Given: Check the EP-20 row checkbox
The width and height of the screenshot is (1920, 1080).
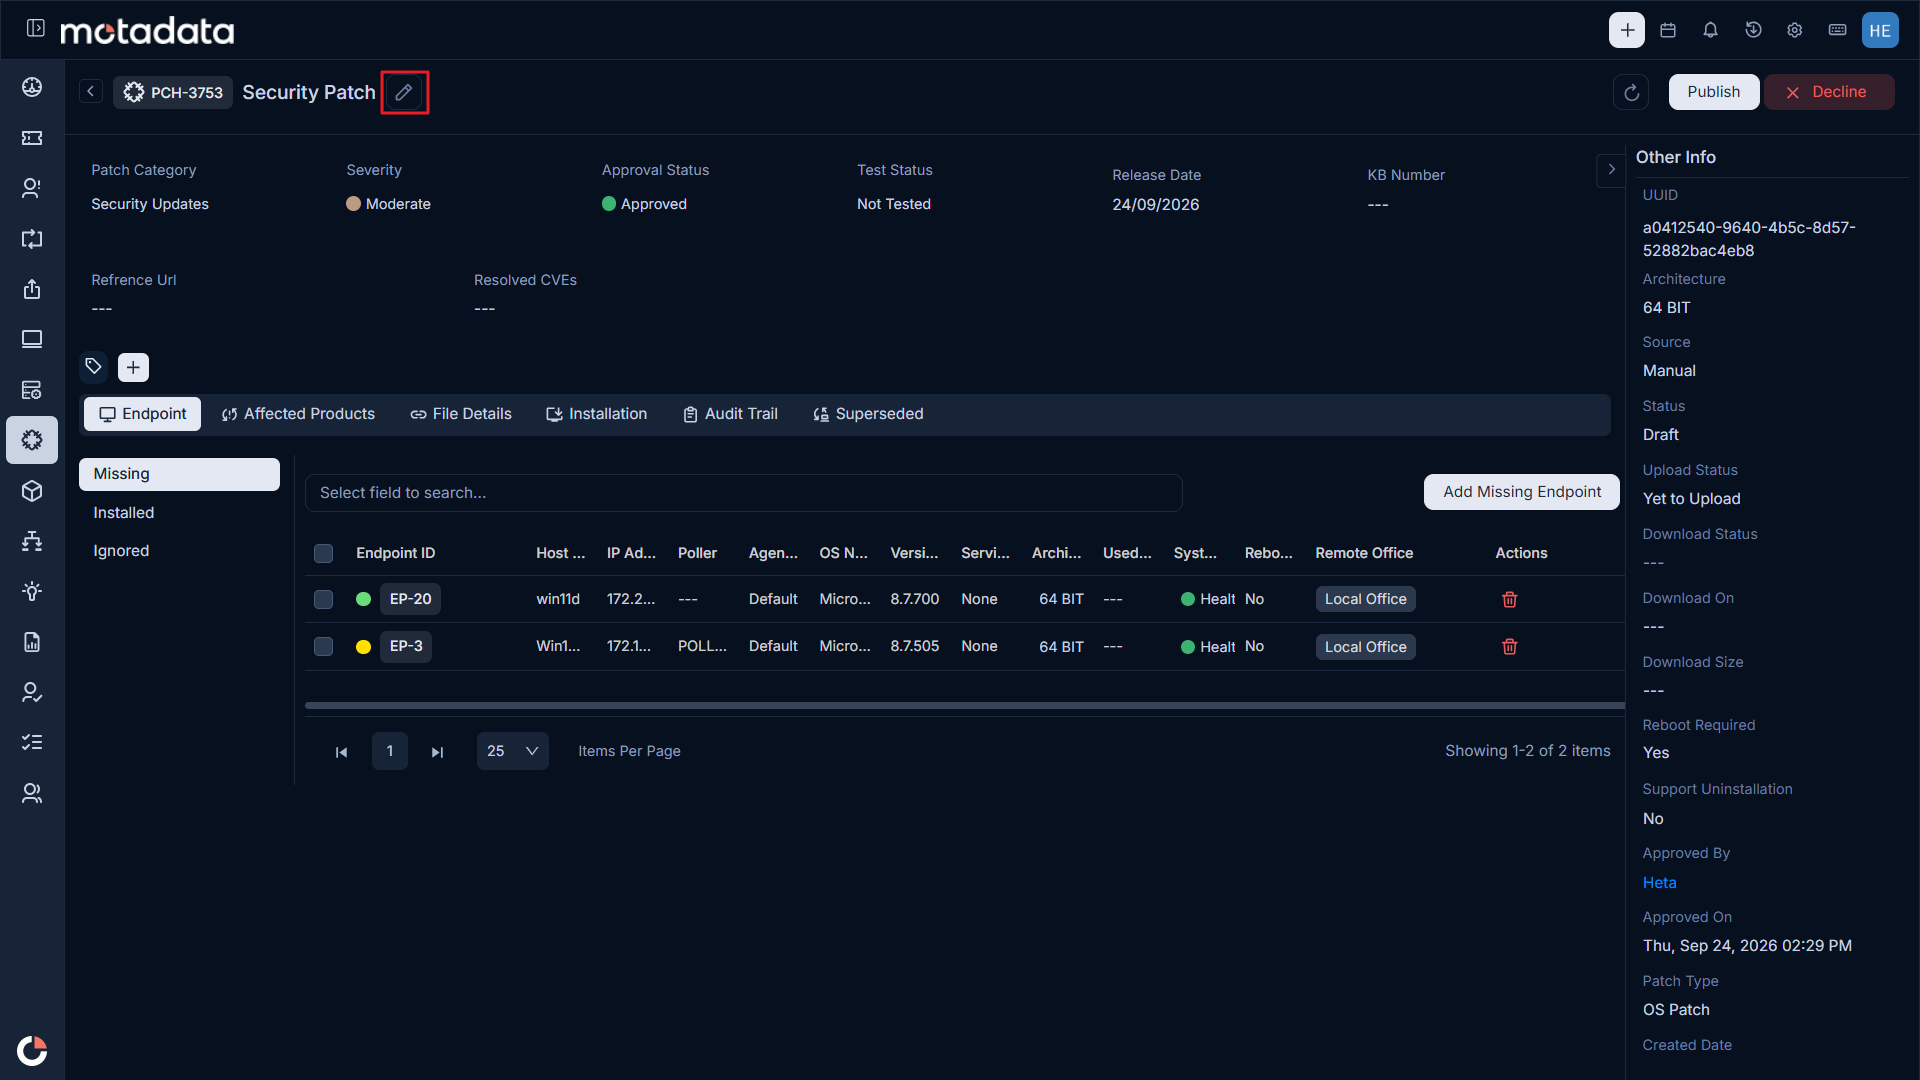Looking at the screenshot, I should (323, 599).
